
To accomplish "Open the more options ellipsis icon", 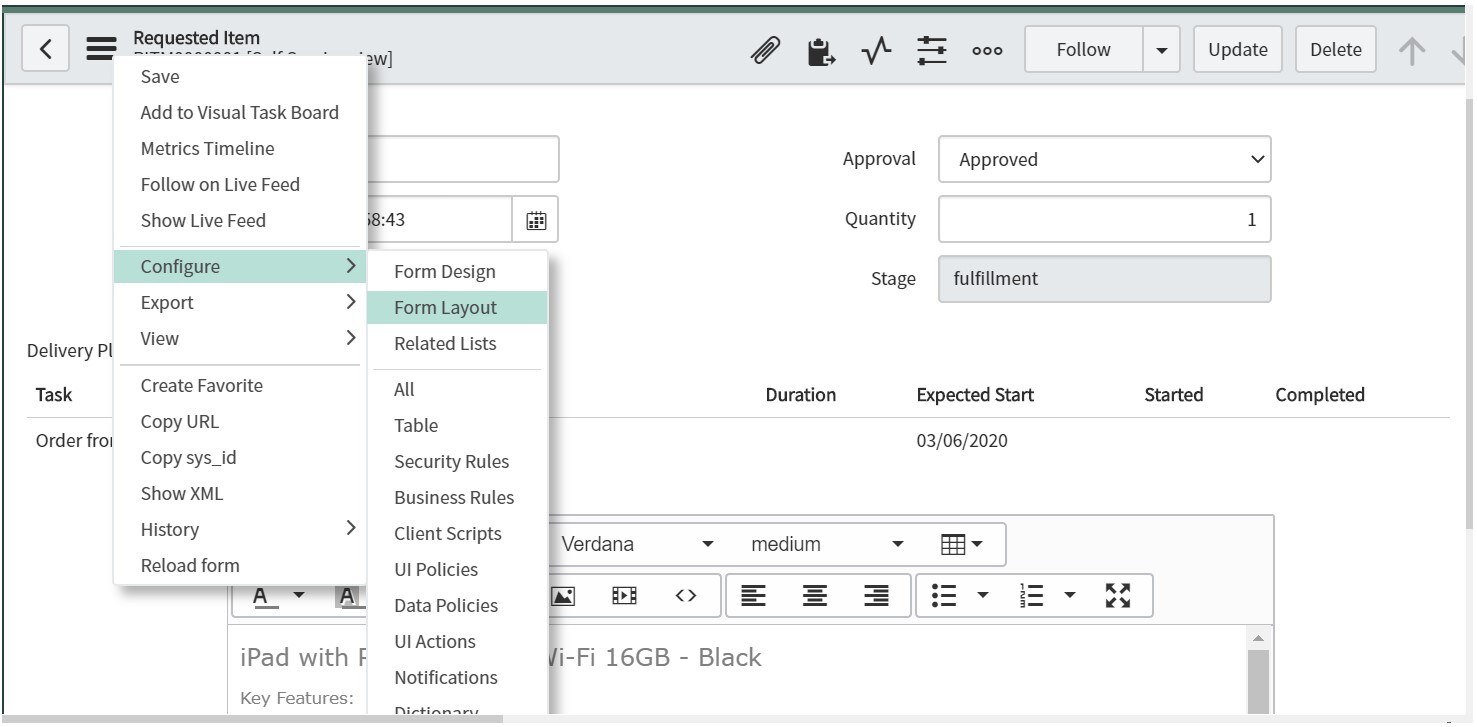I will [x=987, y=50].
